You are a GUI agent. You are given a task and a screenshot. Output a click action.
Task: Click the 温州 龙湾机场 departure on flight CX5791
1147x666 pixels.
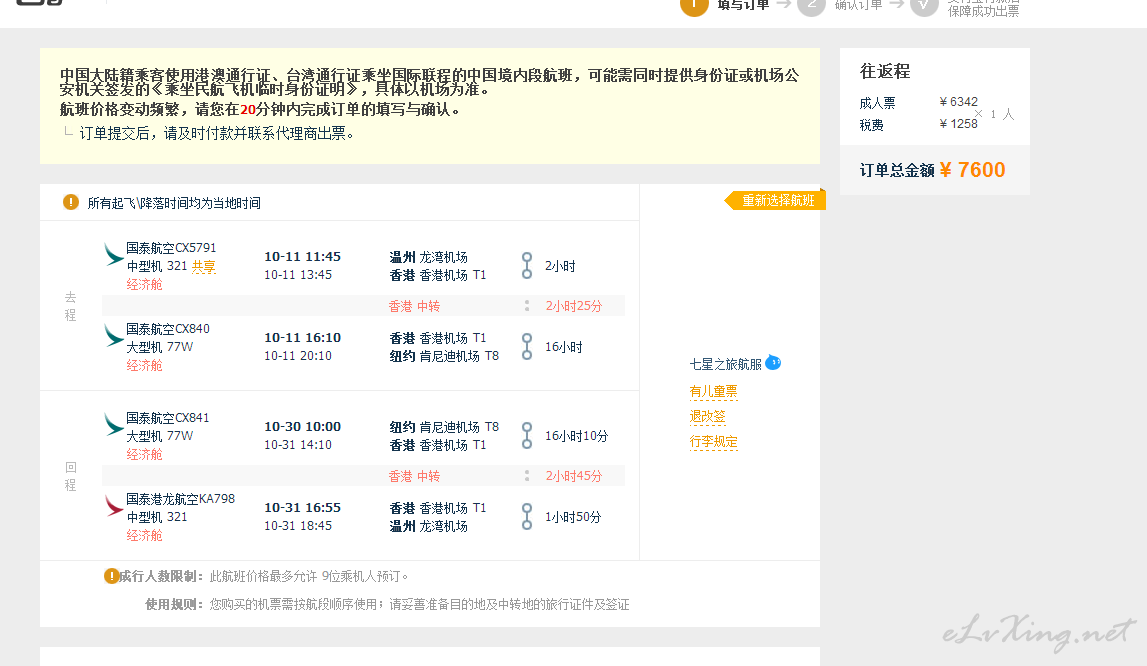[429, 257]
